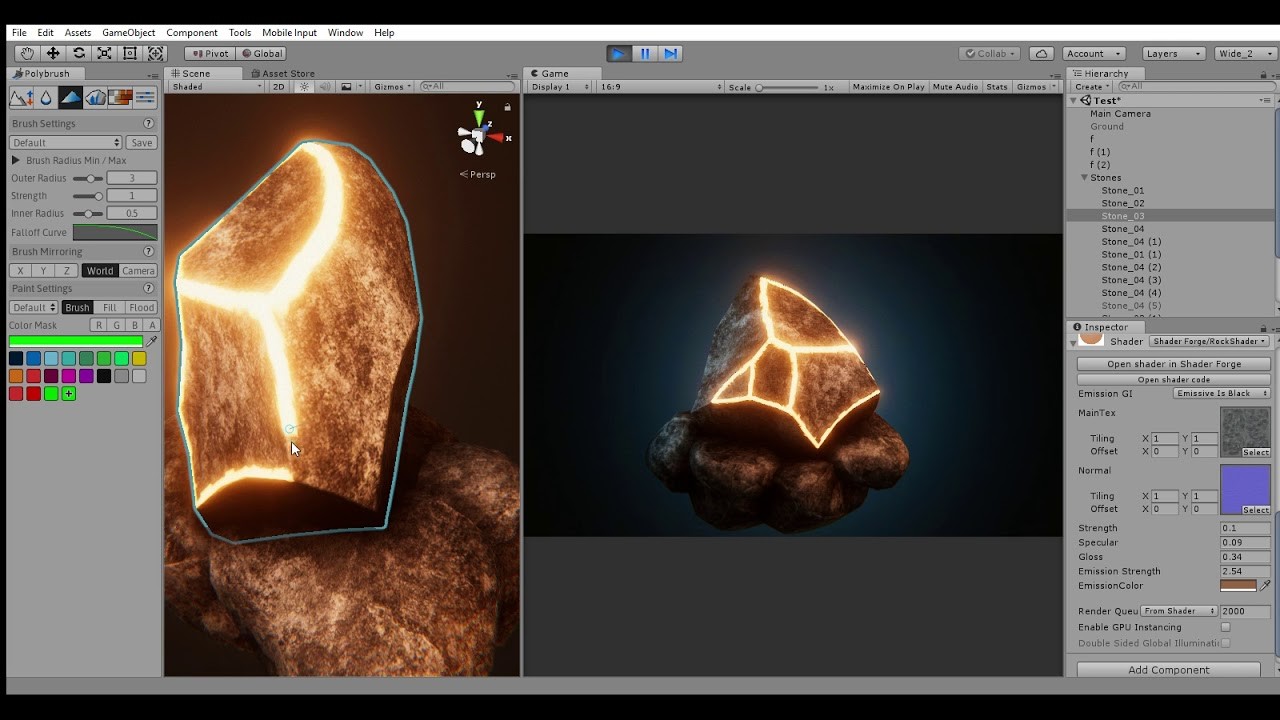
Task: Open the Layers dropdown in the toolbar
Action: [1174, 53]
